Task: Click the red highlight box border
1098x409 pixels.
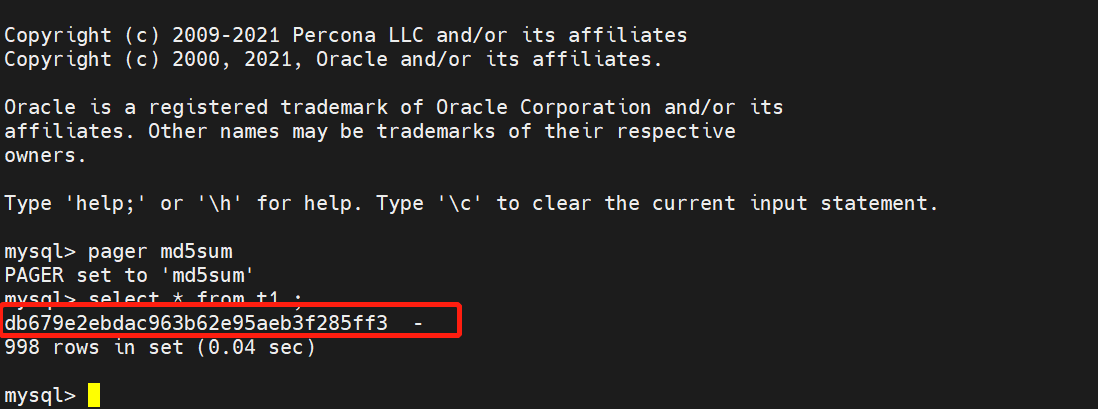Action: pyautogui.click(x=231, y=305)
